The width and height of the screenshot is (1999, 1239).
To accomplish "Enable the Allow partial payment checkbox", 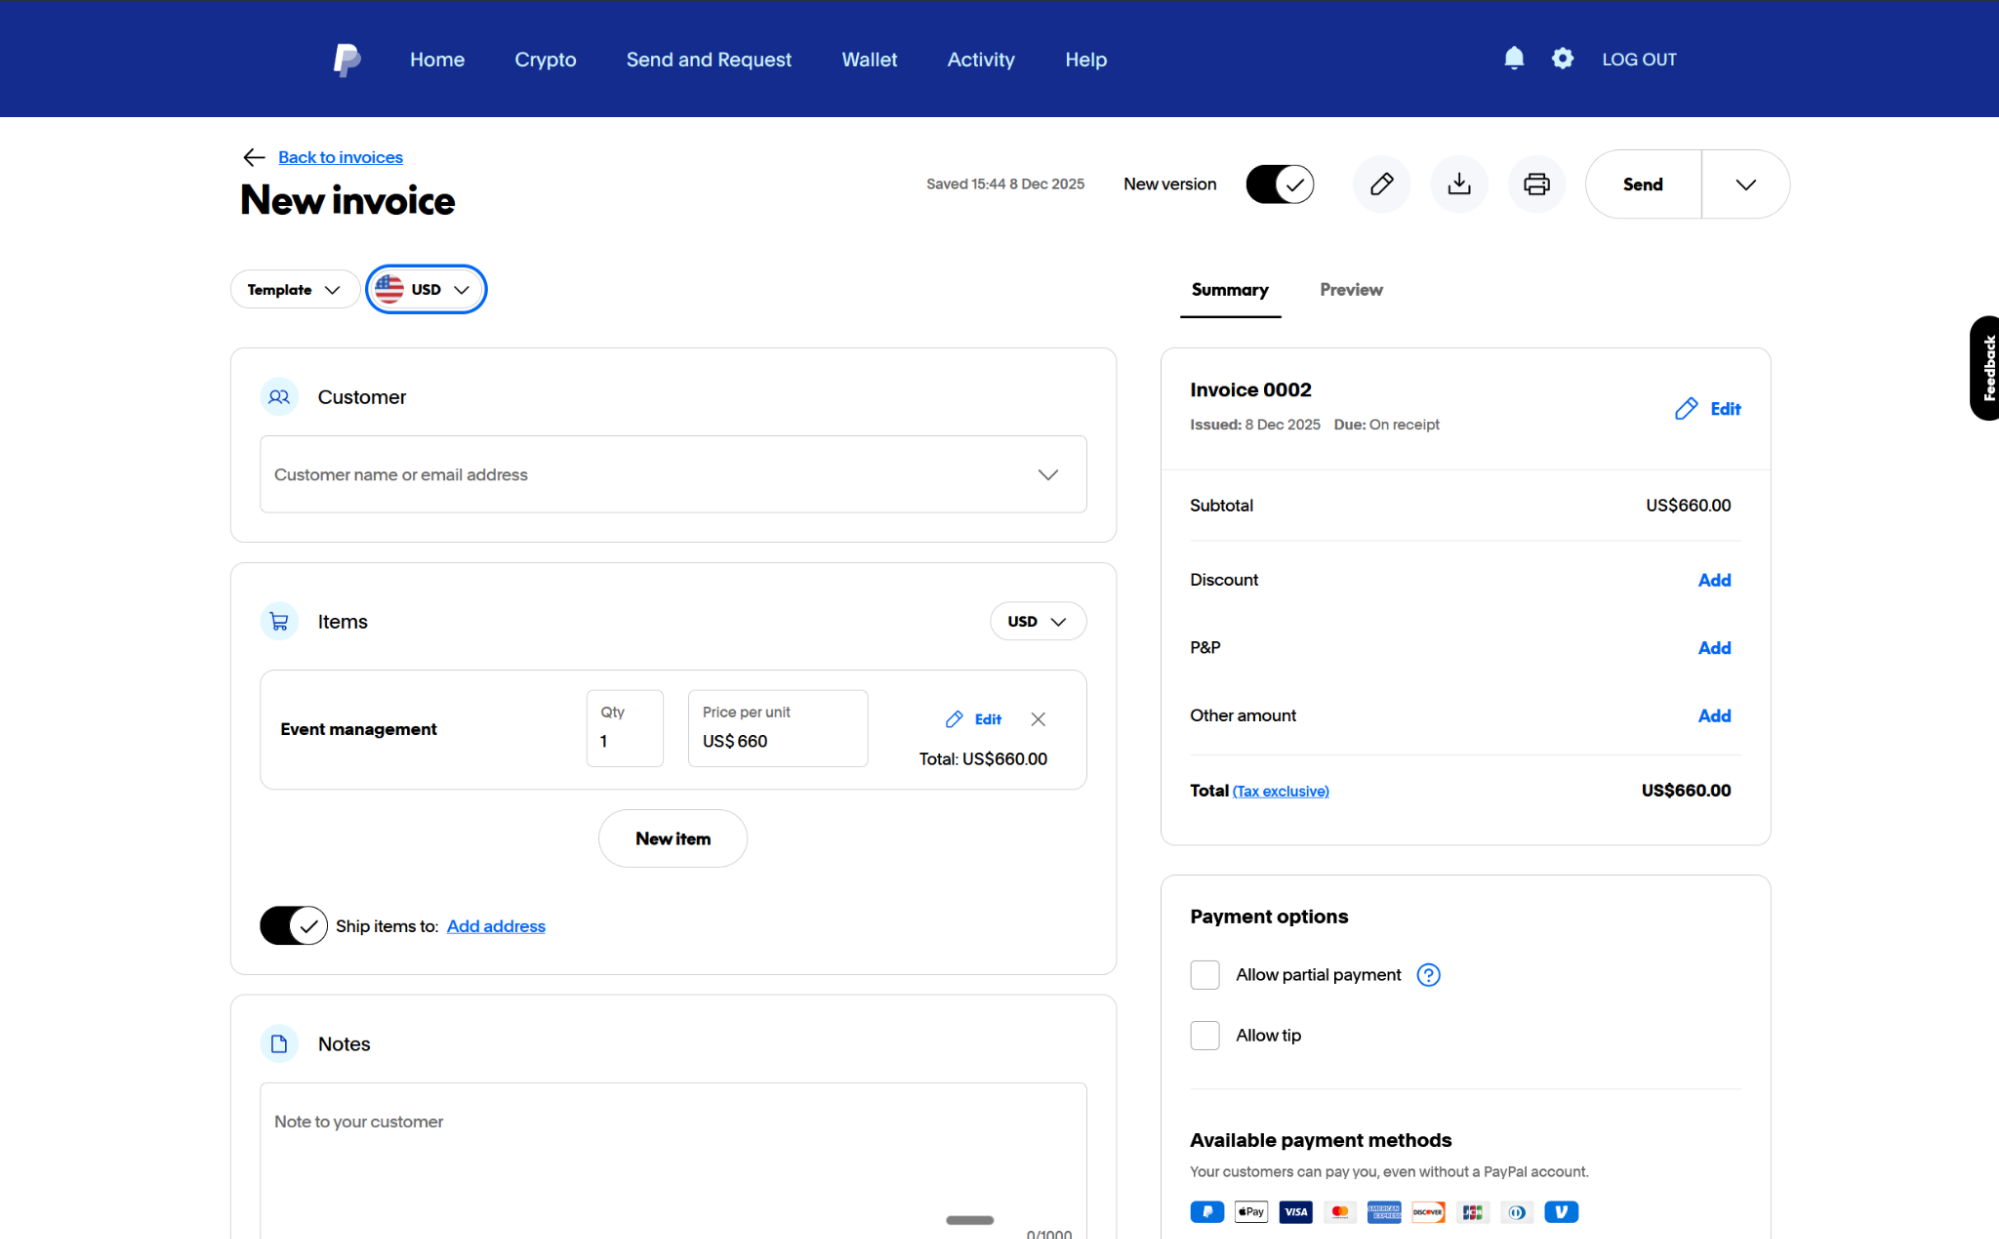I will [1204, 974].
